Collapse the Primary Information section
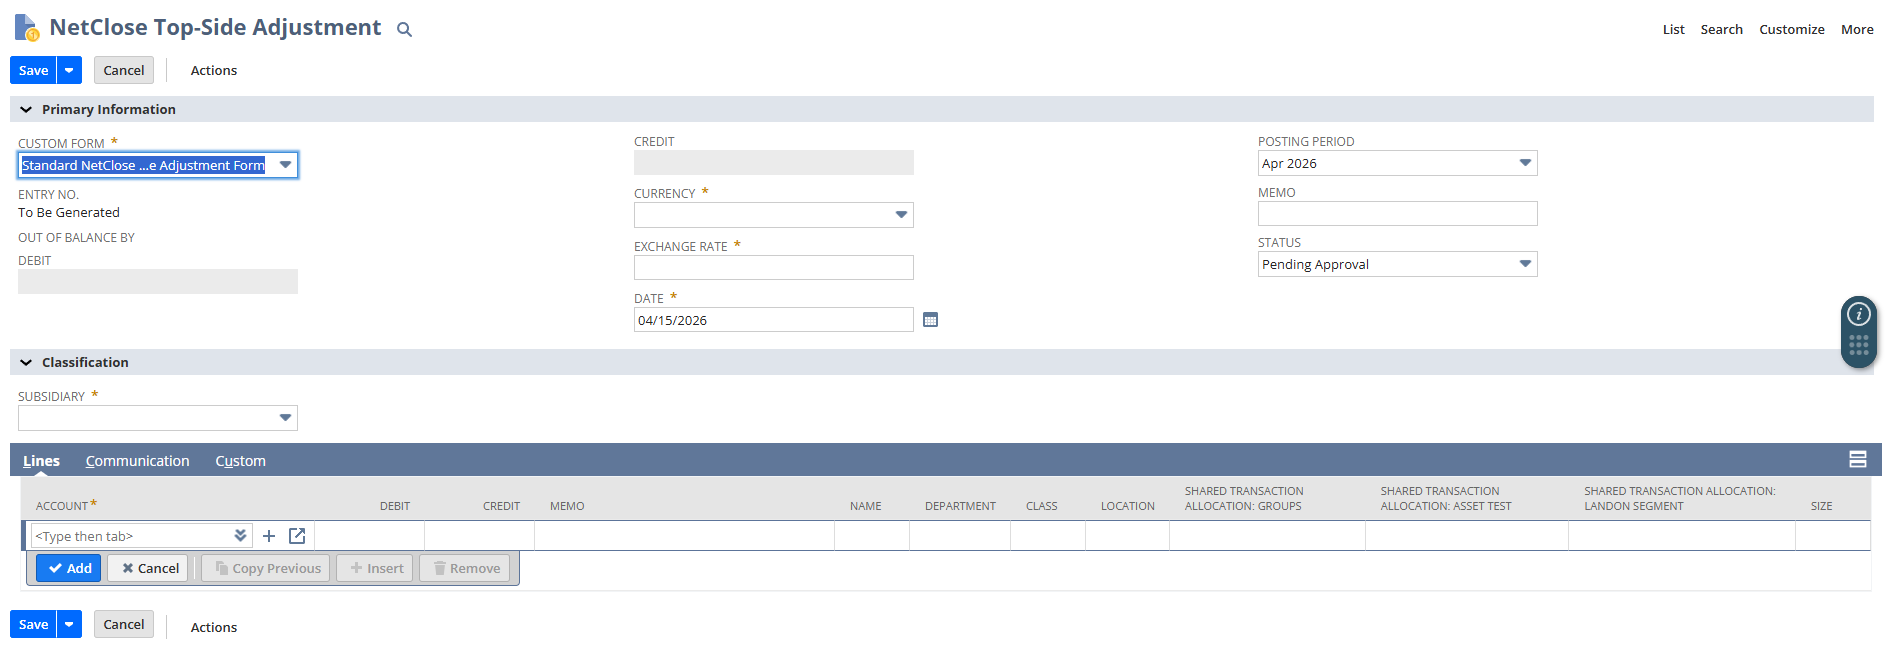The image size is (1894, 655). click(x=26, y=110)
